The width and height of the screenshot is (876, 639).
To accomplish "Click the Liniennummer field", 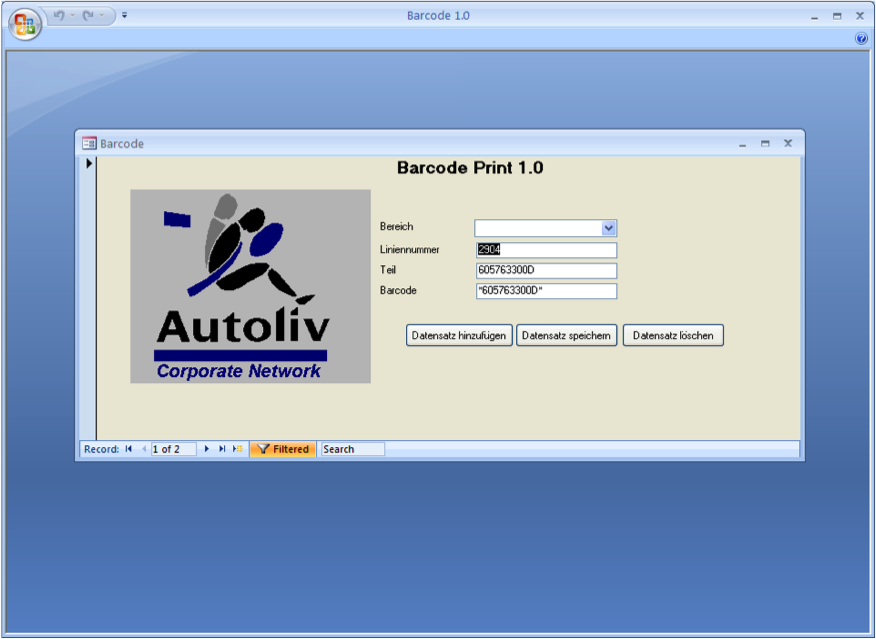I will click(546, 250).
